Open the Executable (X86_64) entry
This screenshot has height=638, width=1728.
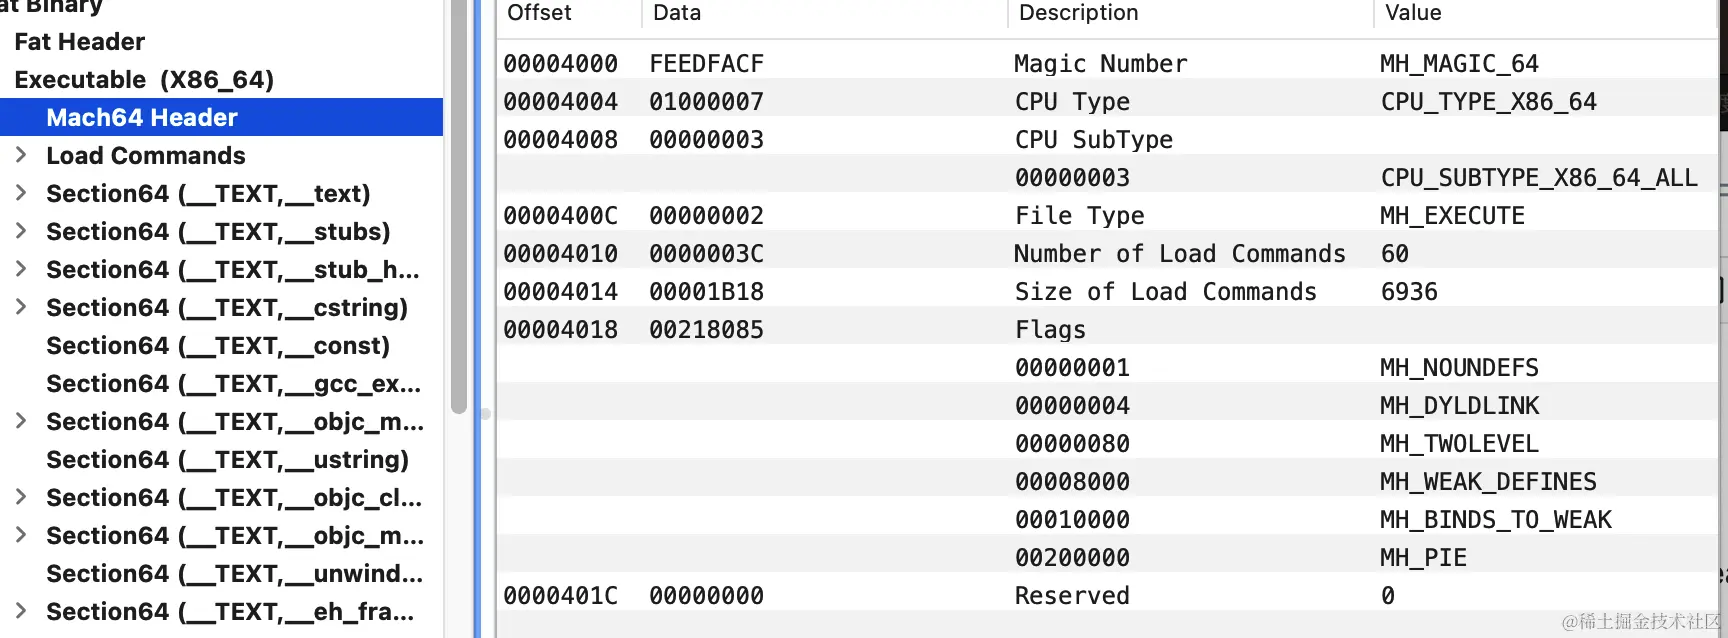point(144,79)
